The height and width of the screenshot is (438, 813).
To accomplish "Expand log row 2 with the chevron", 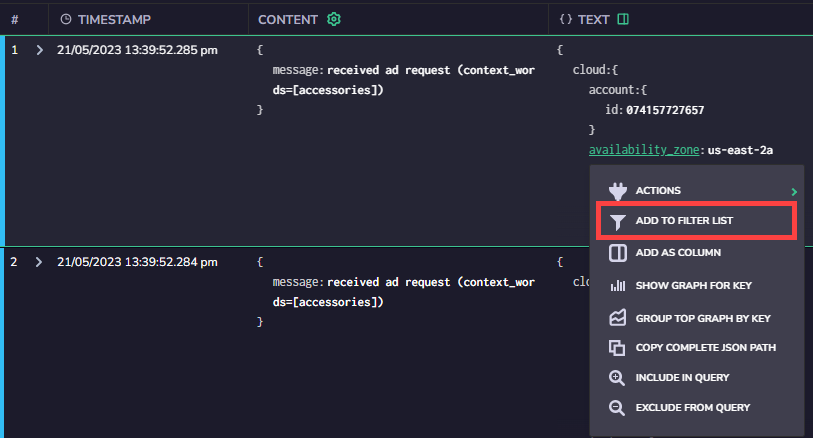I will pos(39,262).
